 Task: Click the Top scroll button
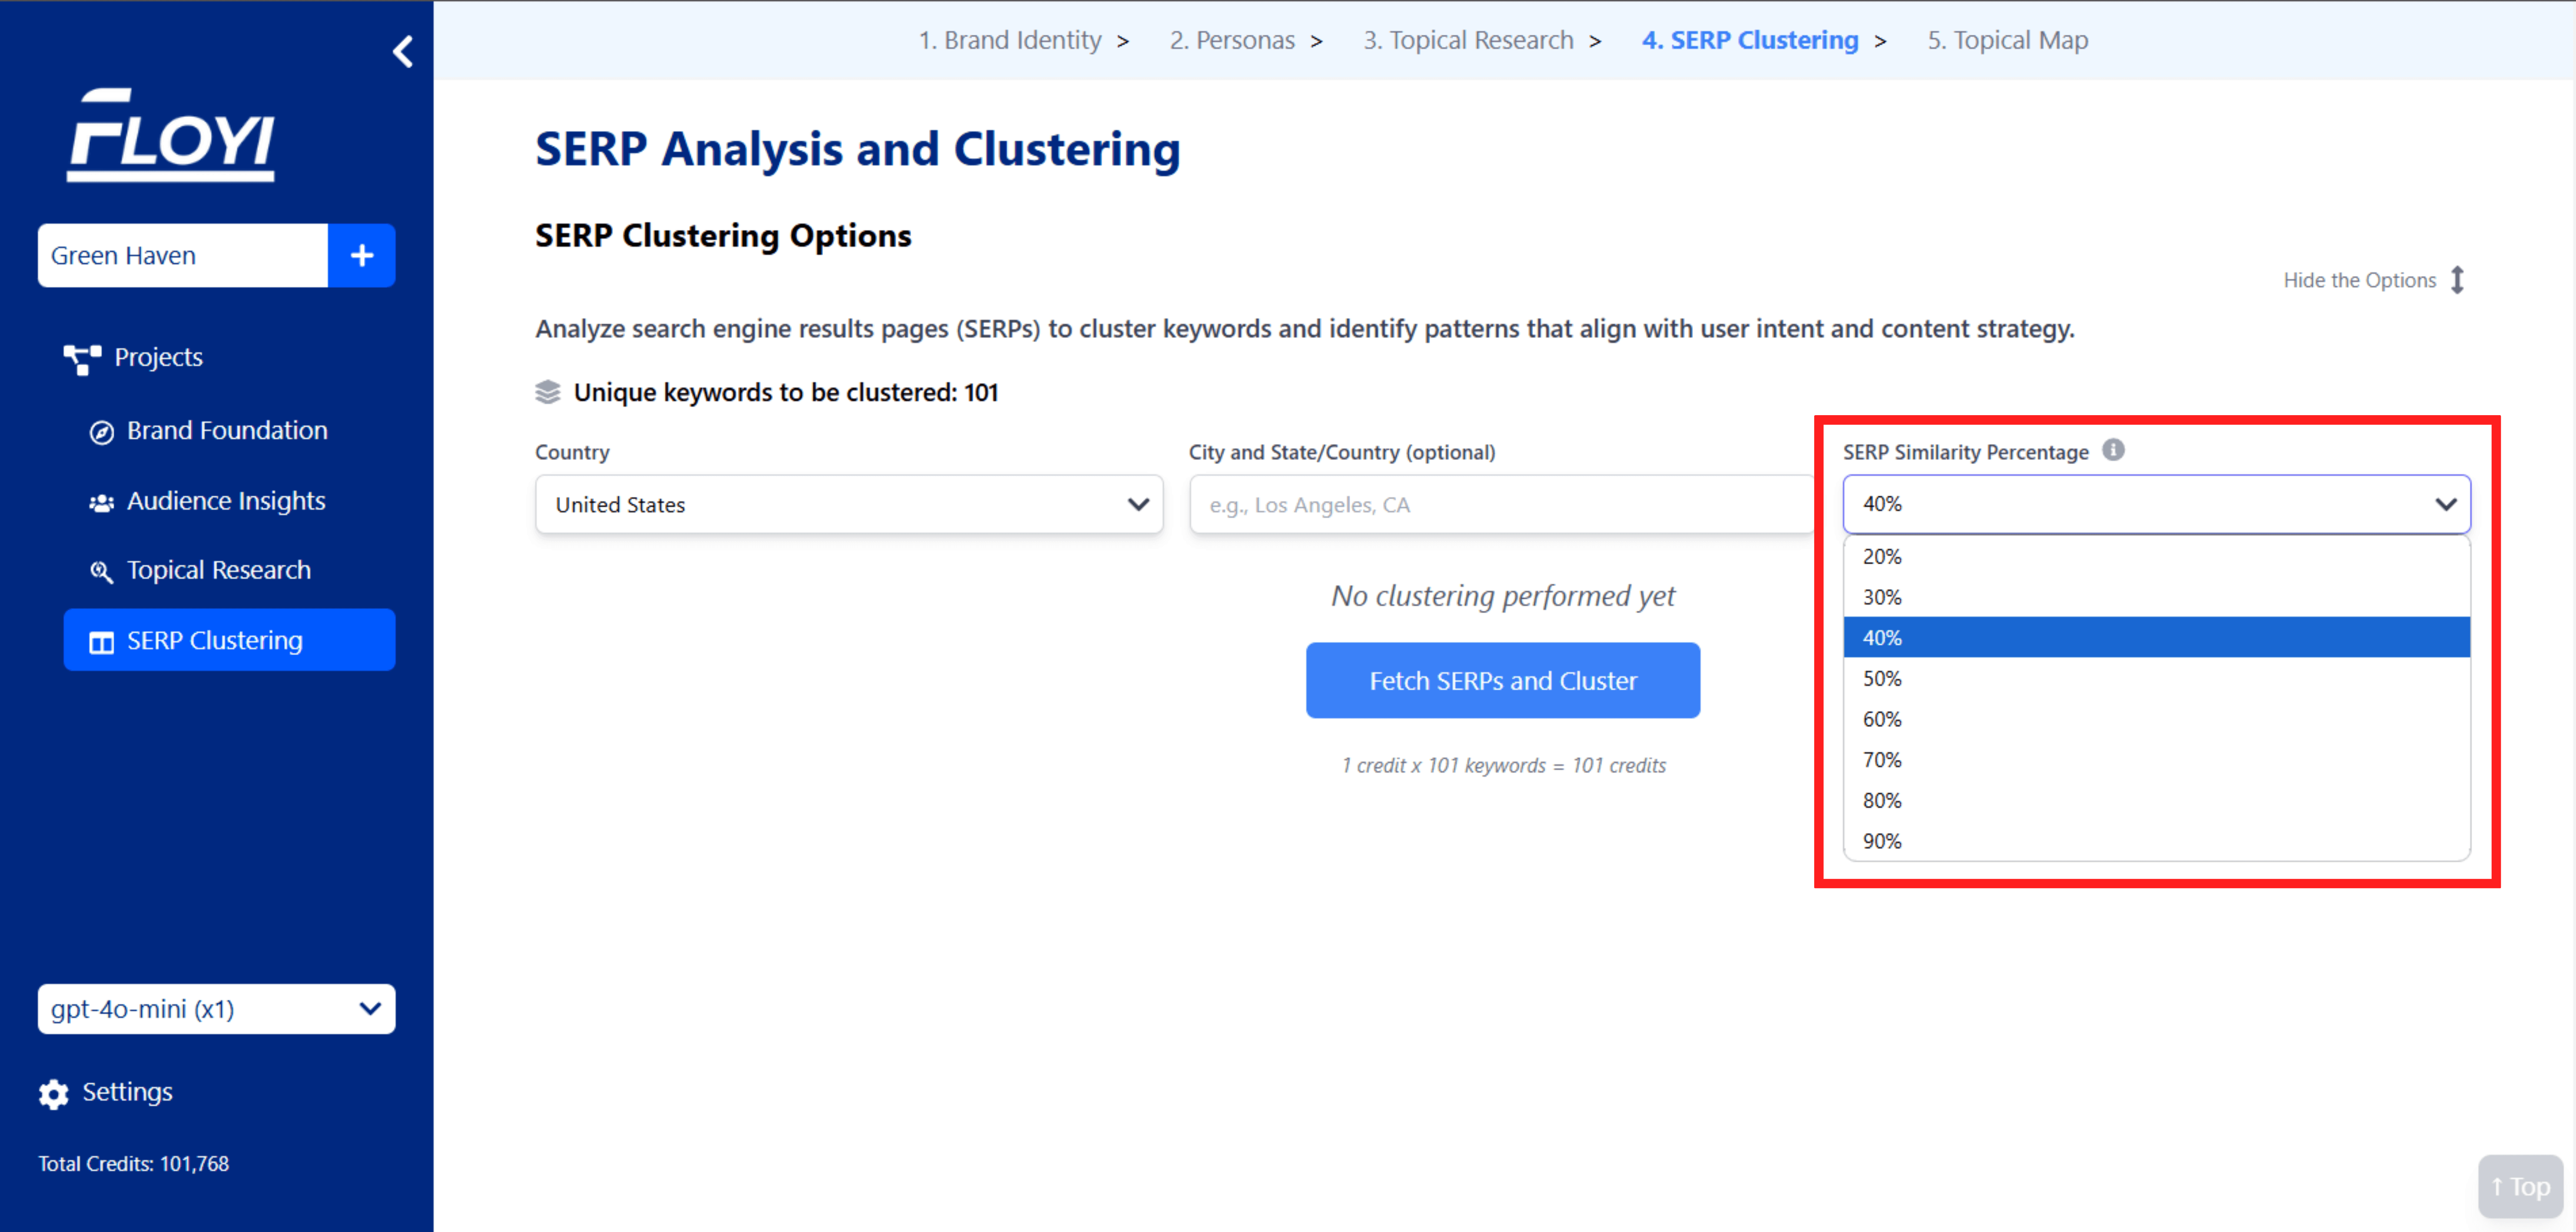click(x=2520, y=1186)
